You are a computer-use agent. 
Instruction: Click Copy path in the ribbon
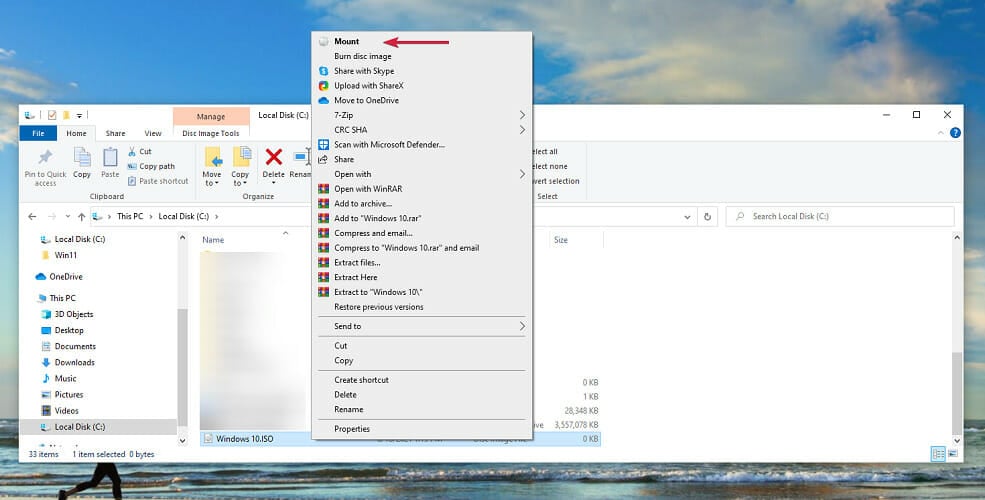[x=151, y=166]
